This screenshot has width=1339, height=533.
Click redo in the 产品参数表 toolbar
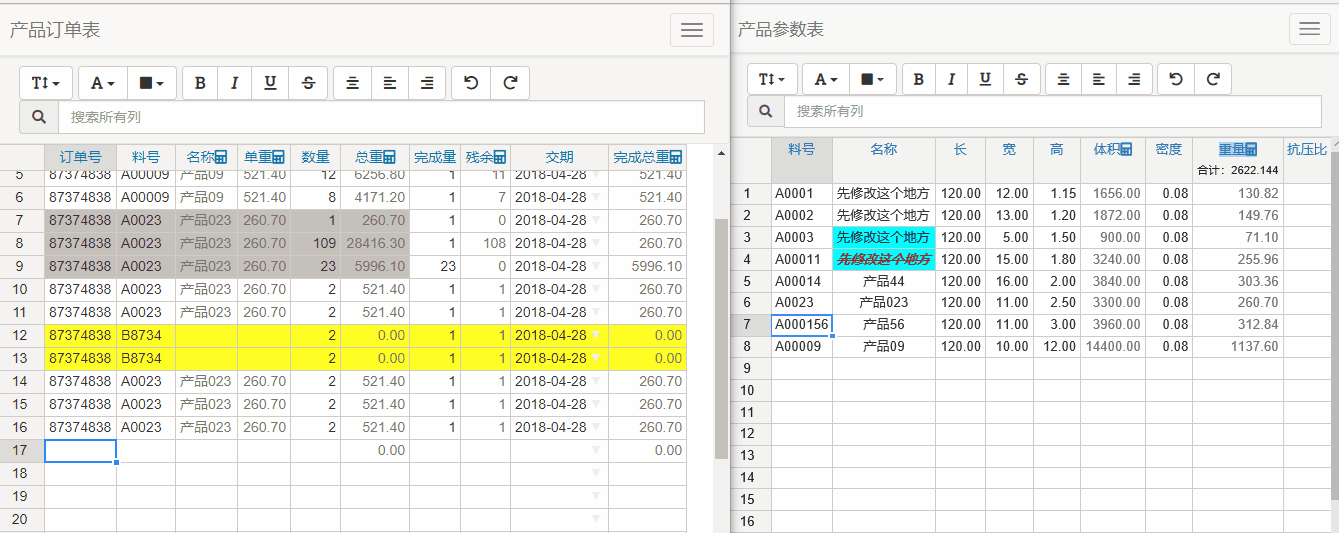pyautogui.click(x=1213, y=79)
